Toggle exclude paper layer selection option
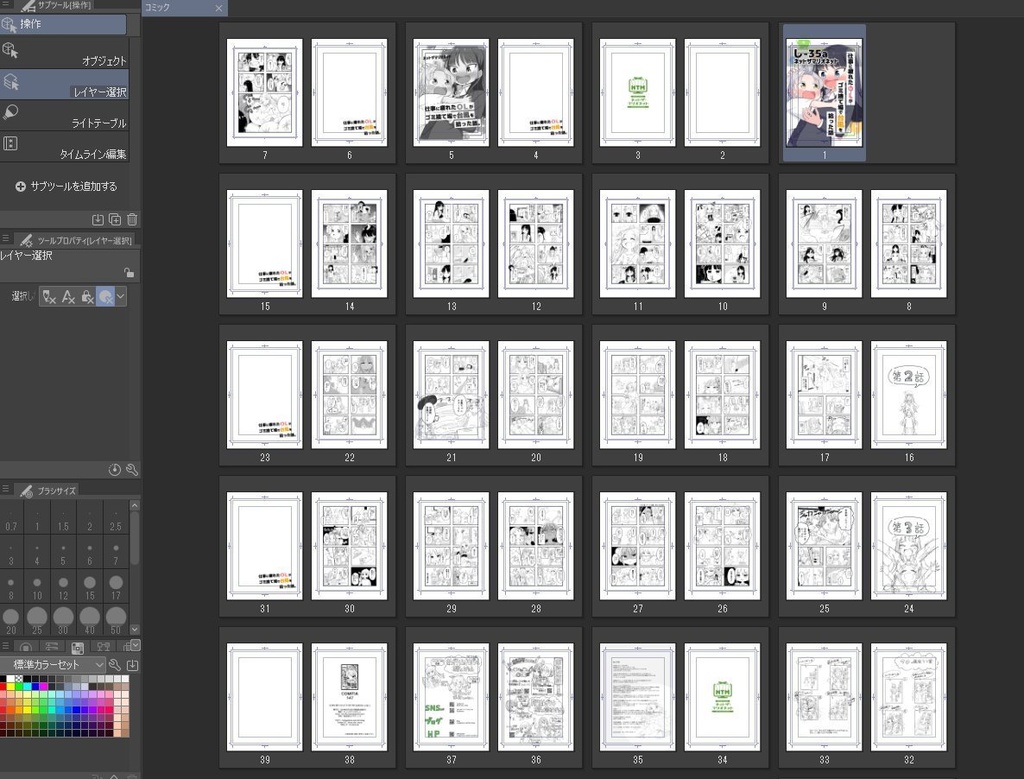This screenshot has height=779, width=1024. coord(105,297)
